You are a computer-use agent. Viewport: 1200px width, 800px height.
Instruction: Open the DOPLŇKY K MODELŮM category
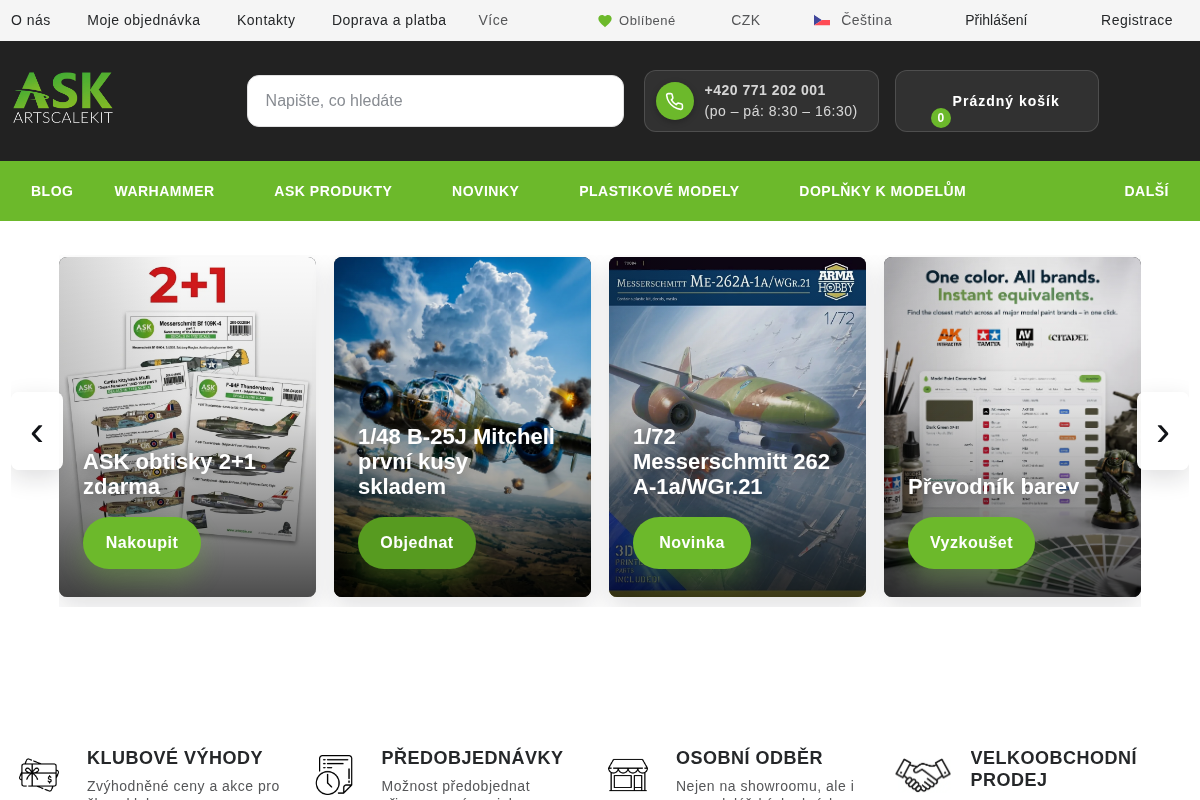[x=882, y=191]
